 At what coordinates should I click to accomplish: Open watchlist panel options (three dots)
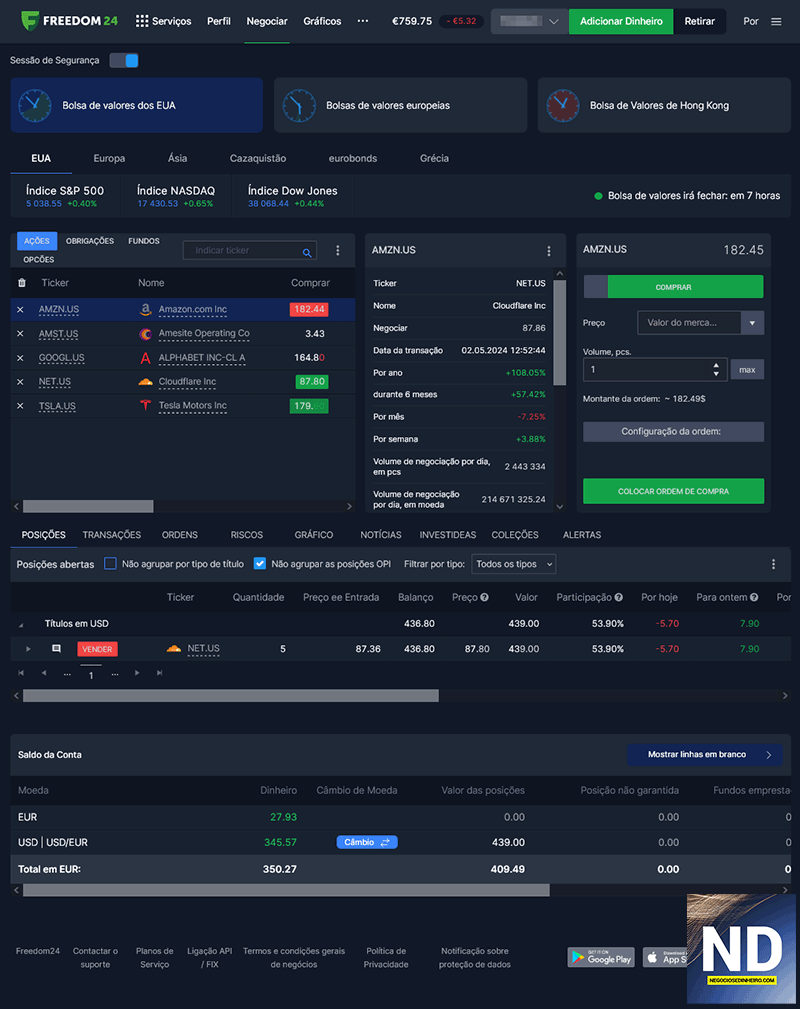[x=338, y=250]
